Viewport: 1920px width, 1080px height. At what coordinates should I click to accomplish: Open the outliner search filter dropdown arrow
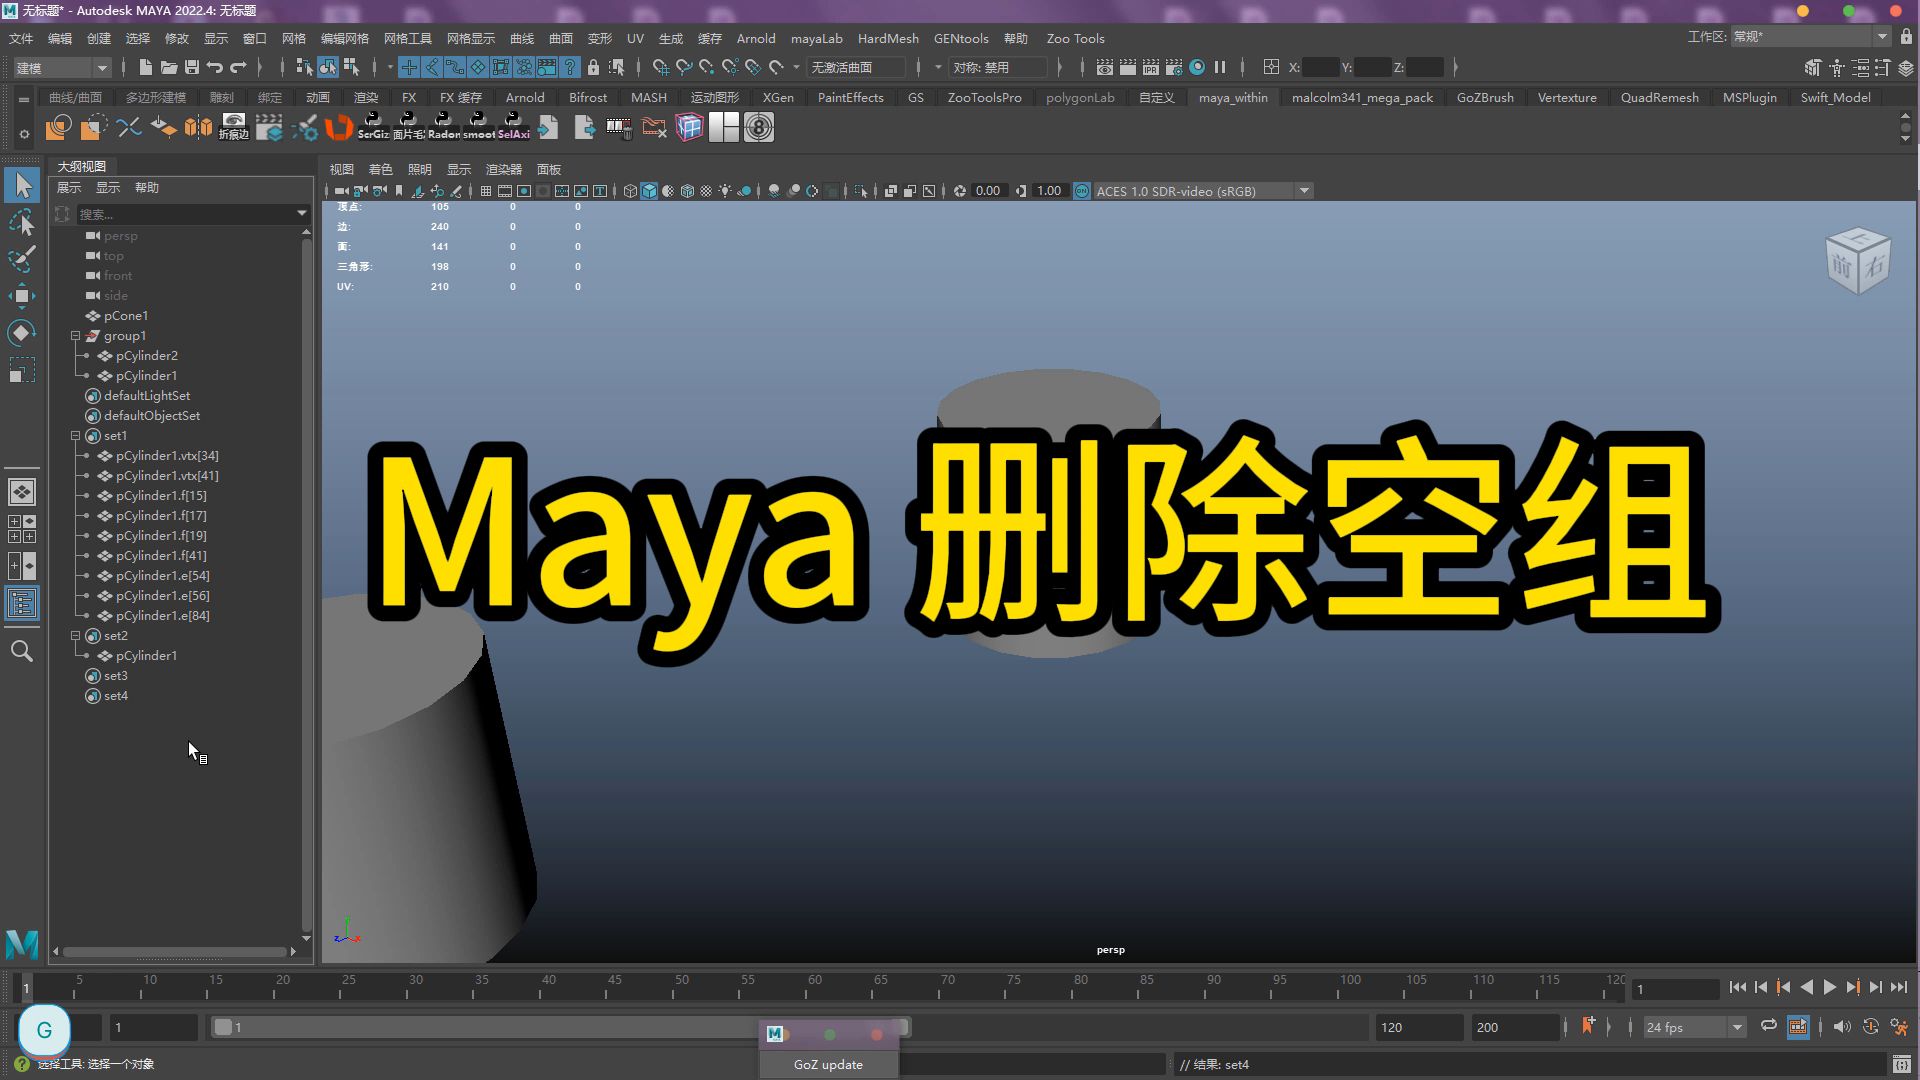click(301, 214)
